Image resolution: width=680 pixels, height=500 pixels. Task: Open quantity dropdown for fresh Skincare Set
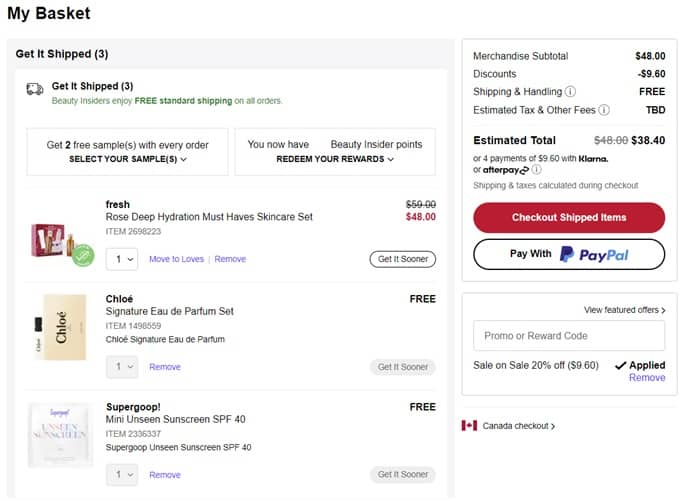click(122, 259)
